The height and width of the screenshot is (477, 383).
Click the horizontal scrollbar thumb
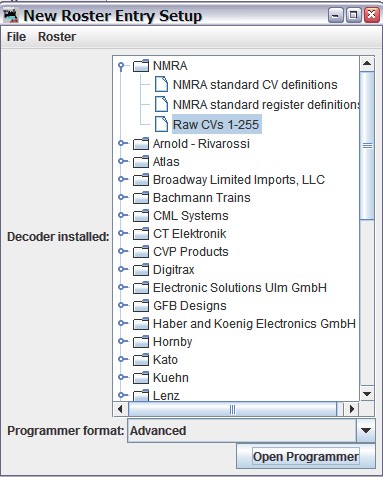[x=232, y=409]
